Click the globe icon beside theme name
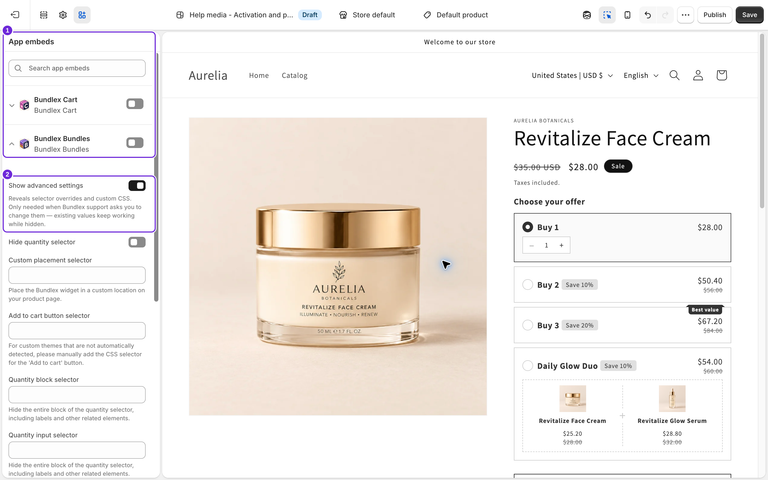This screenshot has height=480, width=768. pos(180,15)
